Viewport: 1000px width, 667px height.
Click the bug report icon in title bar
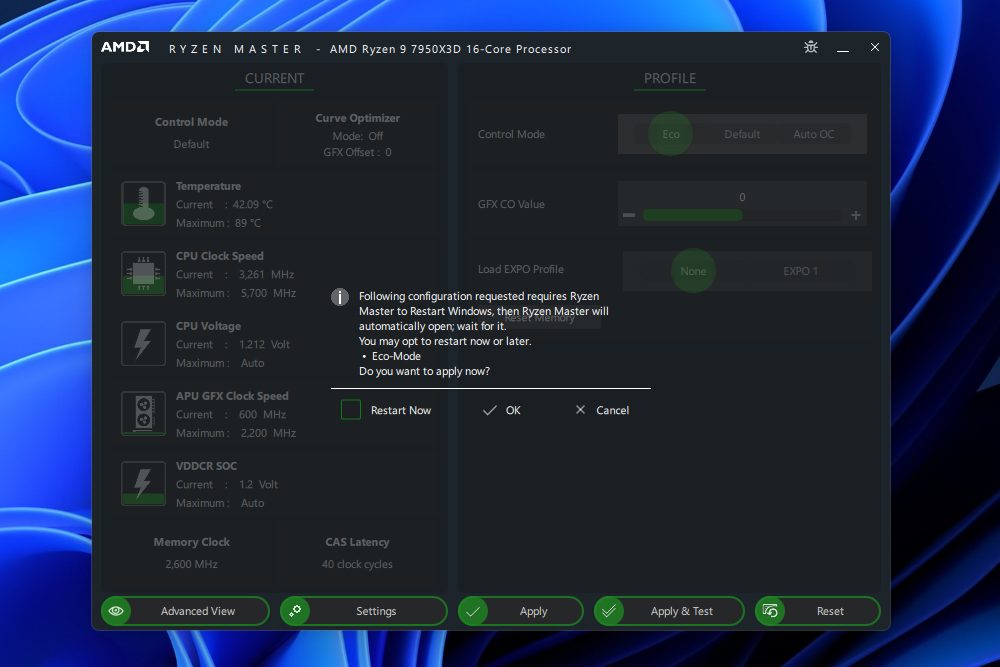pyautogui.click(x=811, y=47)
